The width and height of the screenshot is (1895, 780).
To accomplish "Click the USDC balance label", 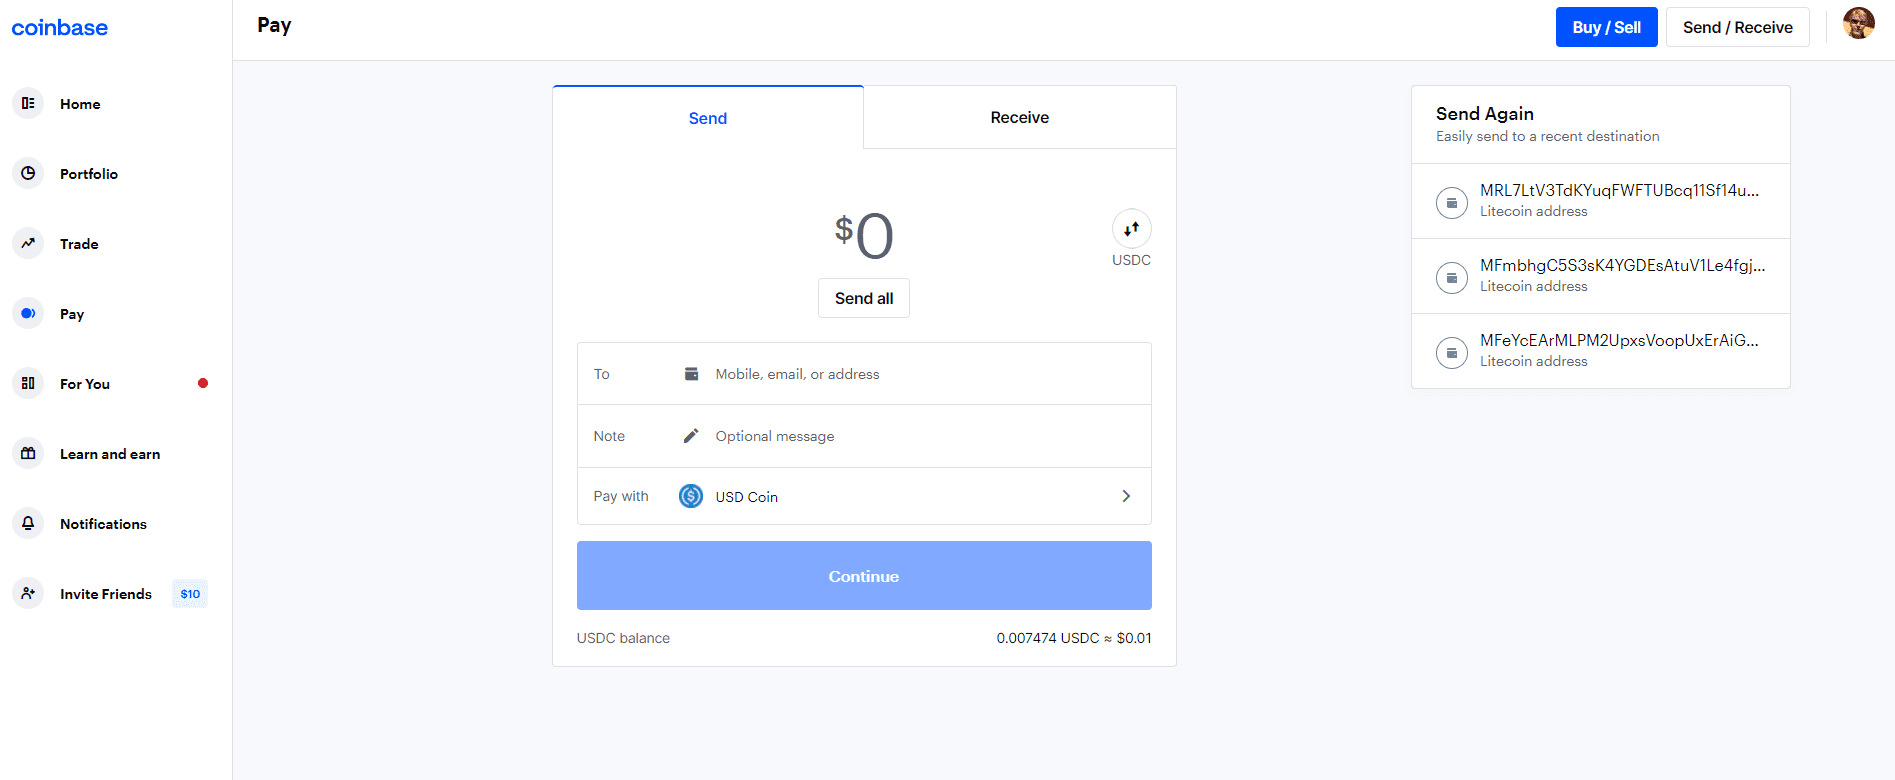I will click(623, 638).
